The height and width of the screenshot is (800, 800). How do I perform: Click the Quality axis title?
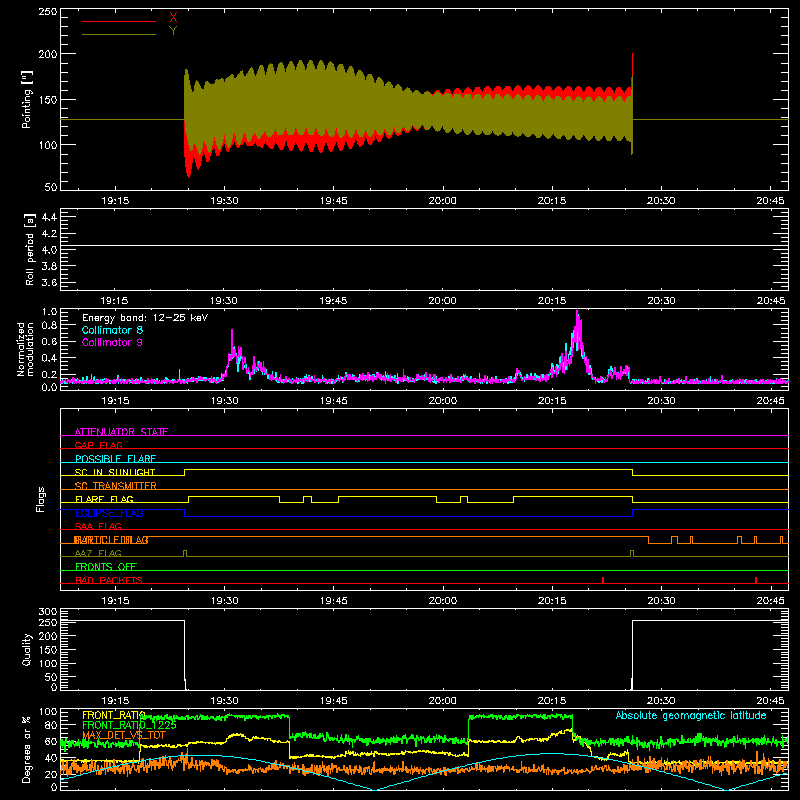[27, 649]
